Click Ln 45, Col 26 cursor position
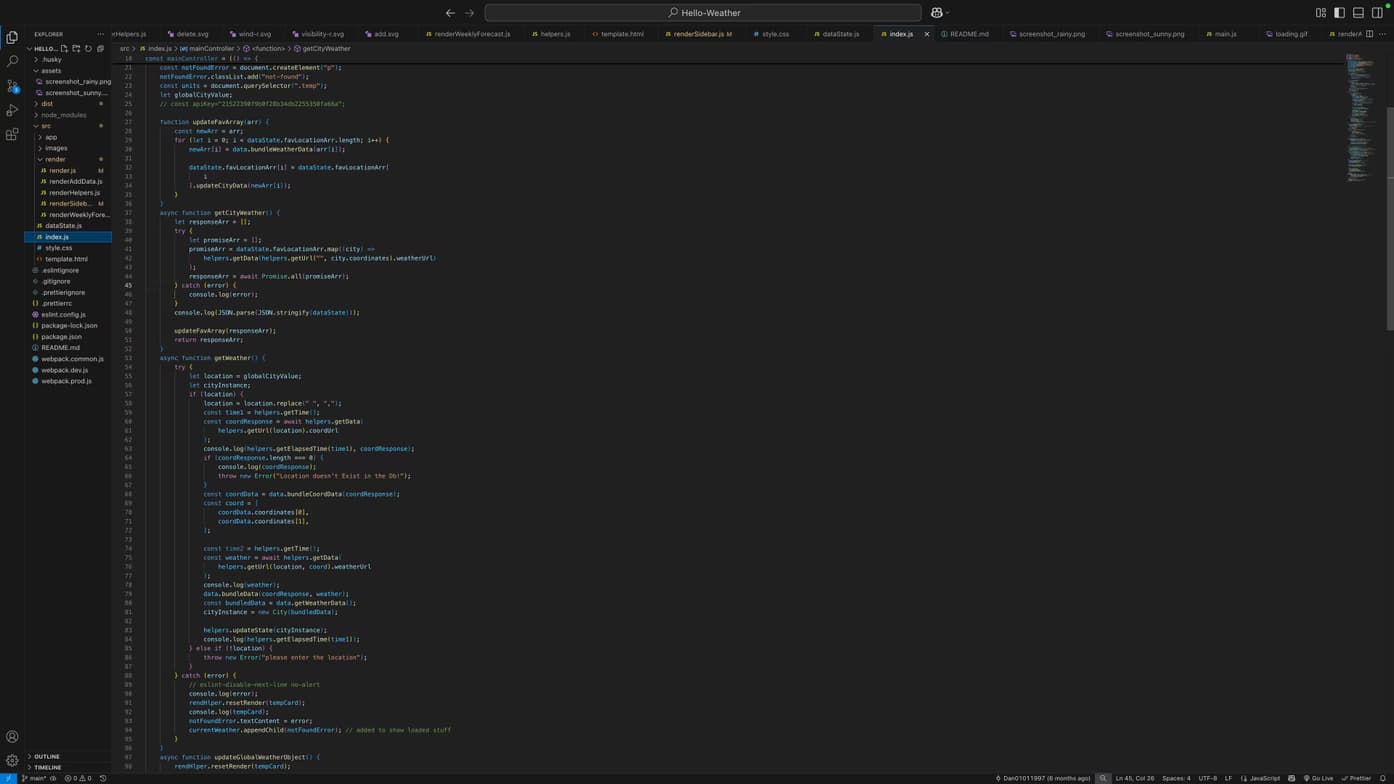Screen dimensions: 1394x784 [x=1134, y=778]
